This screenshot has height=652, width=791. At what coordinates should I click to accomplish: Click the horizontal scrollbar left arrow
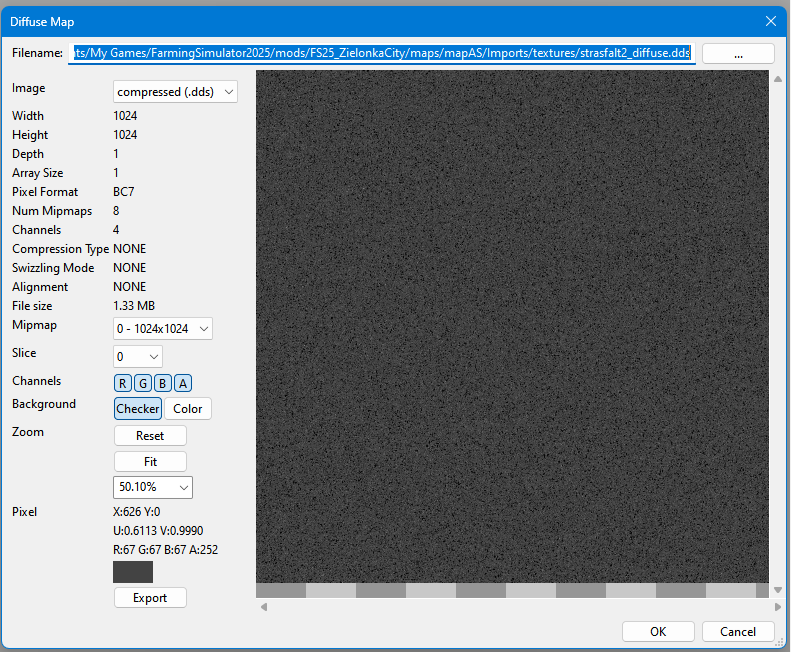point(264,607)
